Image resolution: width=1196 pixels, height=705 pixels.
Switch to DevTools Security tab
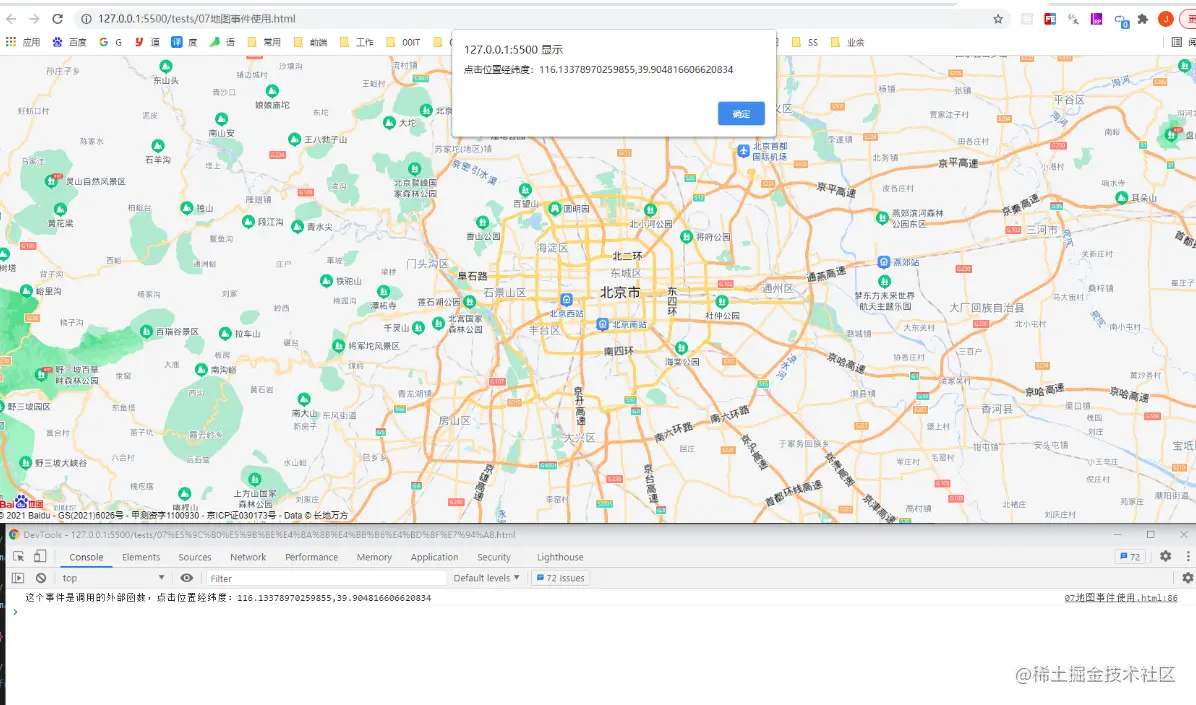click(x=494, y=557)
